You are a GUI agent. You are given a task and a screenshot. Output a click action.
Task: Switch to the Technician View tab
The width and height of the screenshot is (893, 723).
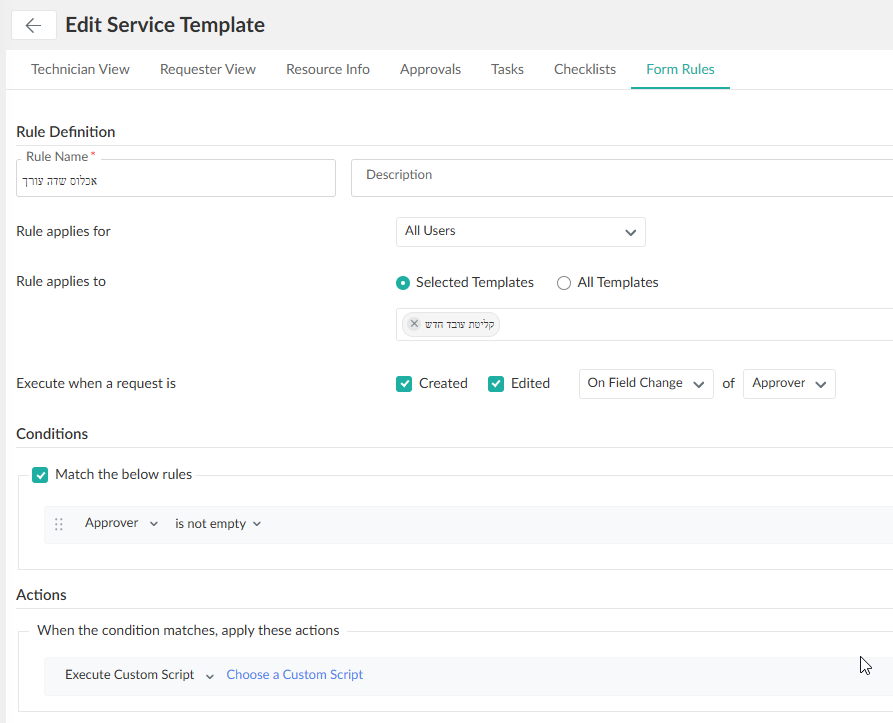[x=80, y=70]
